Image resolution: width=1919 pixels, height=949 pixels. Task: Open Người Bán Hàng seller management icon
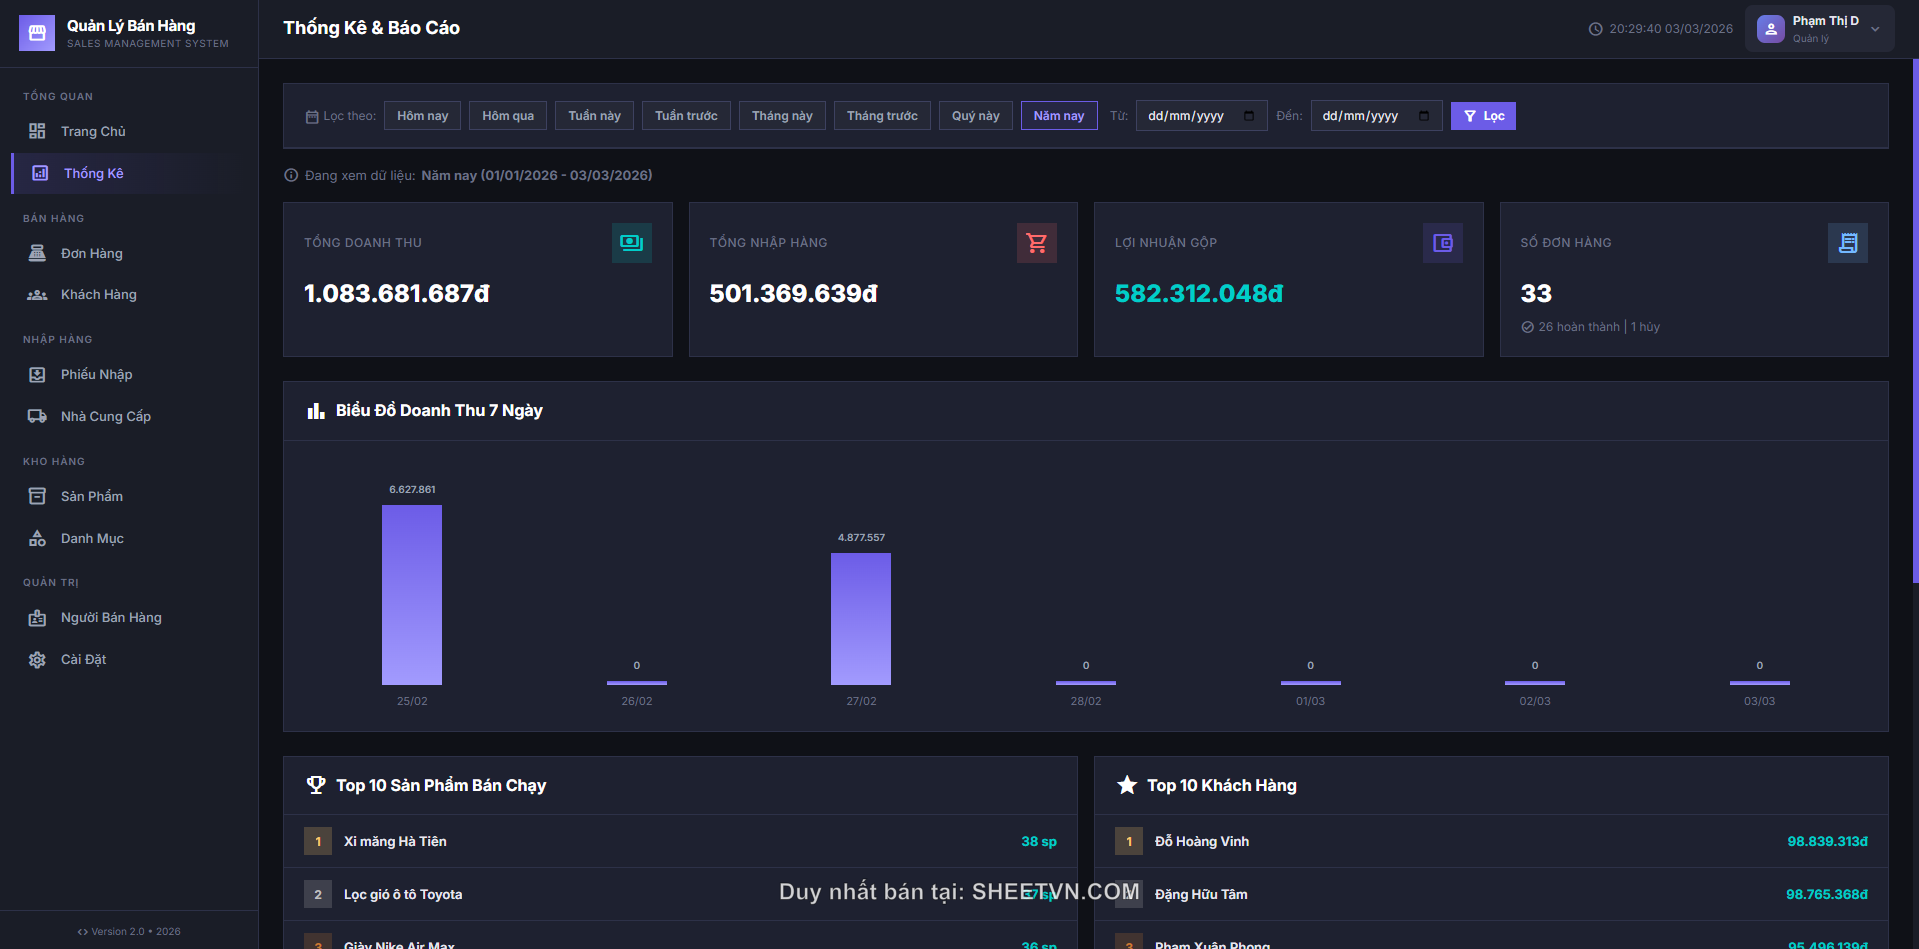(37, 617)
